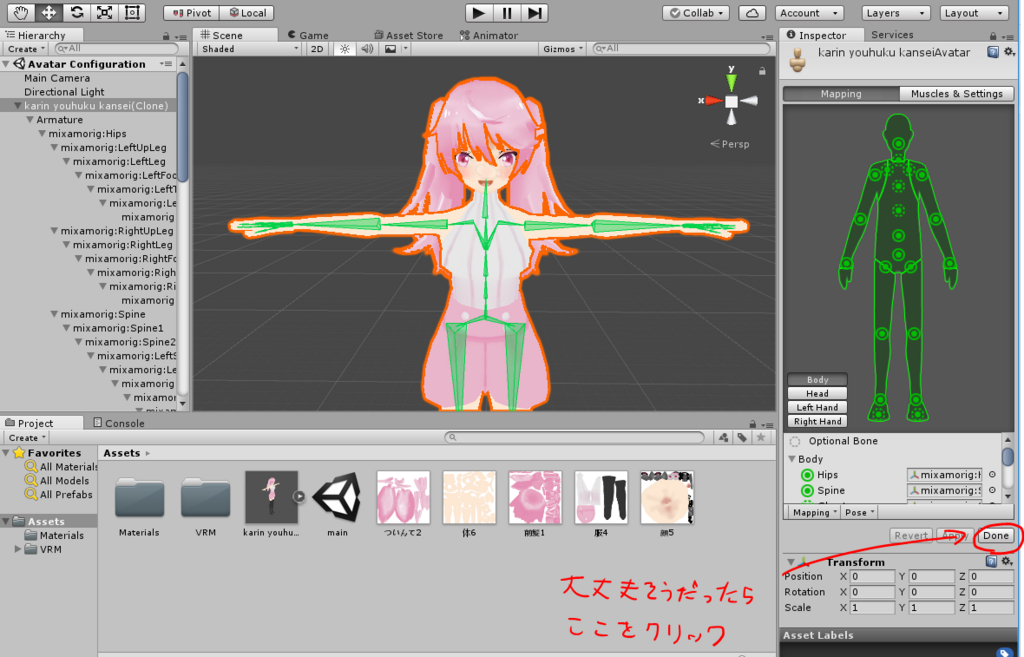The image size is (1024, 657).
Task: Select Directional Light in Hierarchy
Action: pyautogui.click(x=64, y=92)
